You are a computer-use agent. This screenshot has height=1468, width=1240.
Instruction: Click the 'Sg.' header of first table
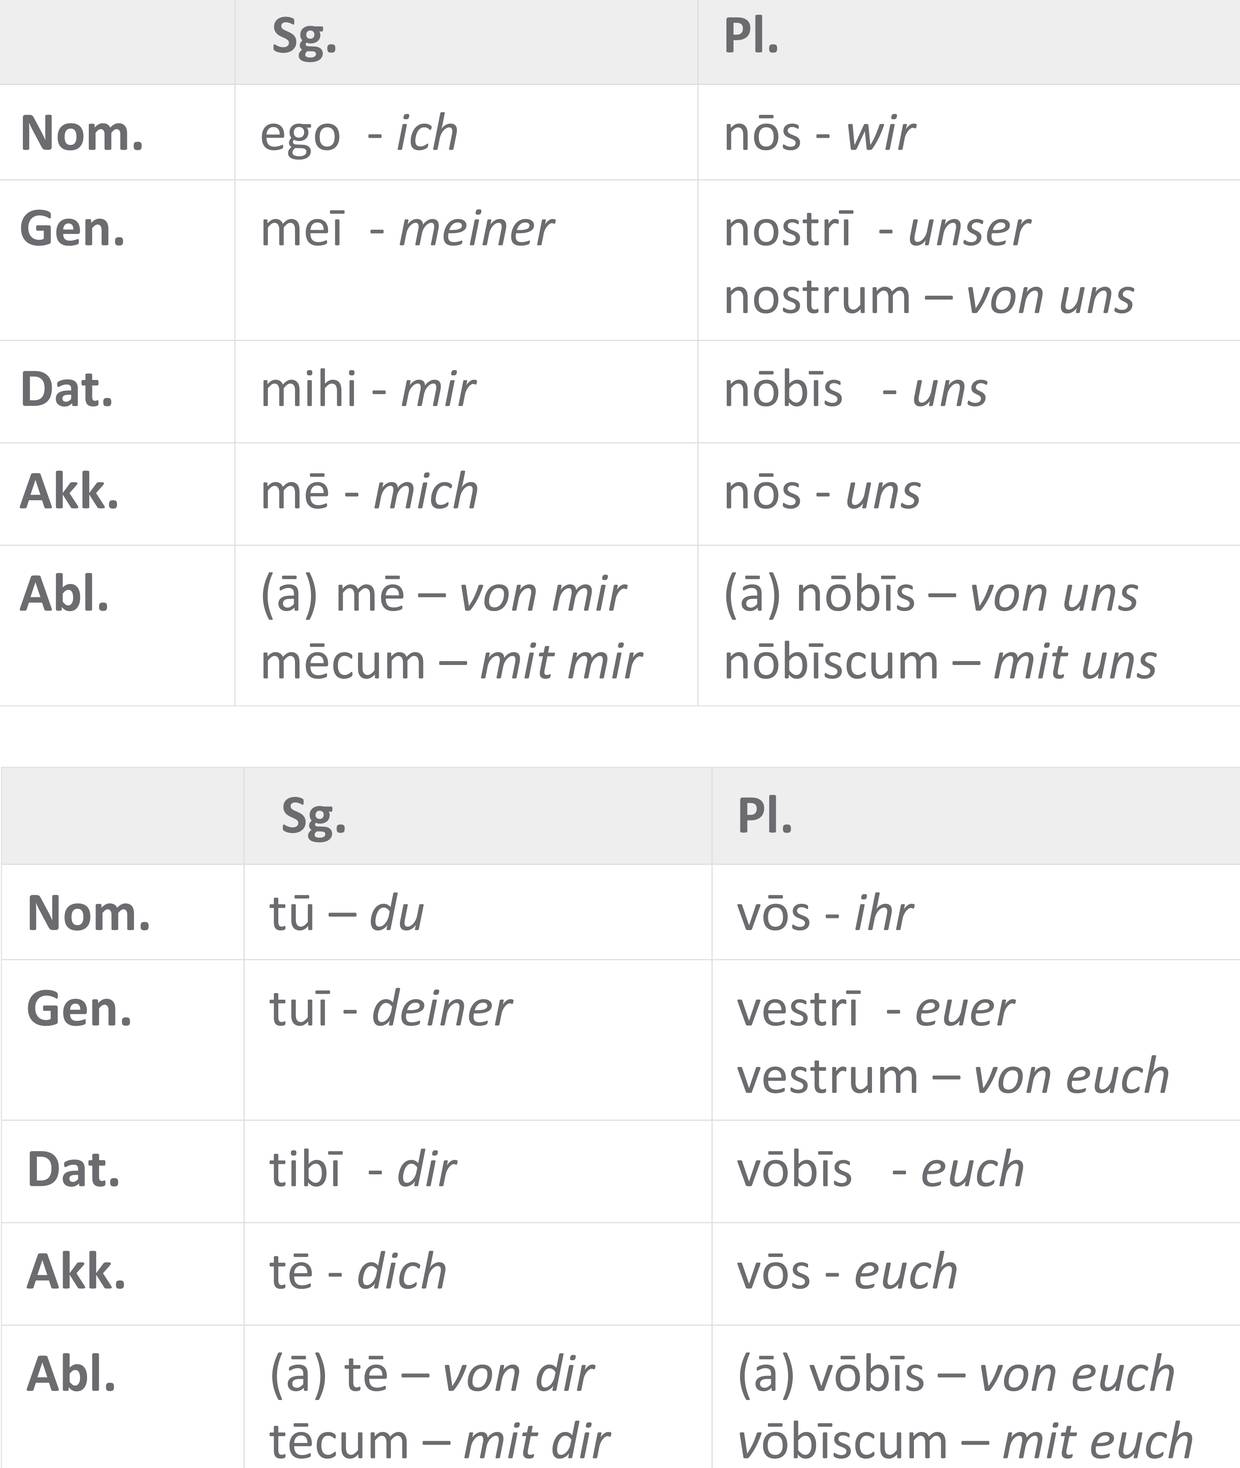[x=304, y=38]
